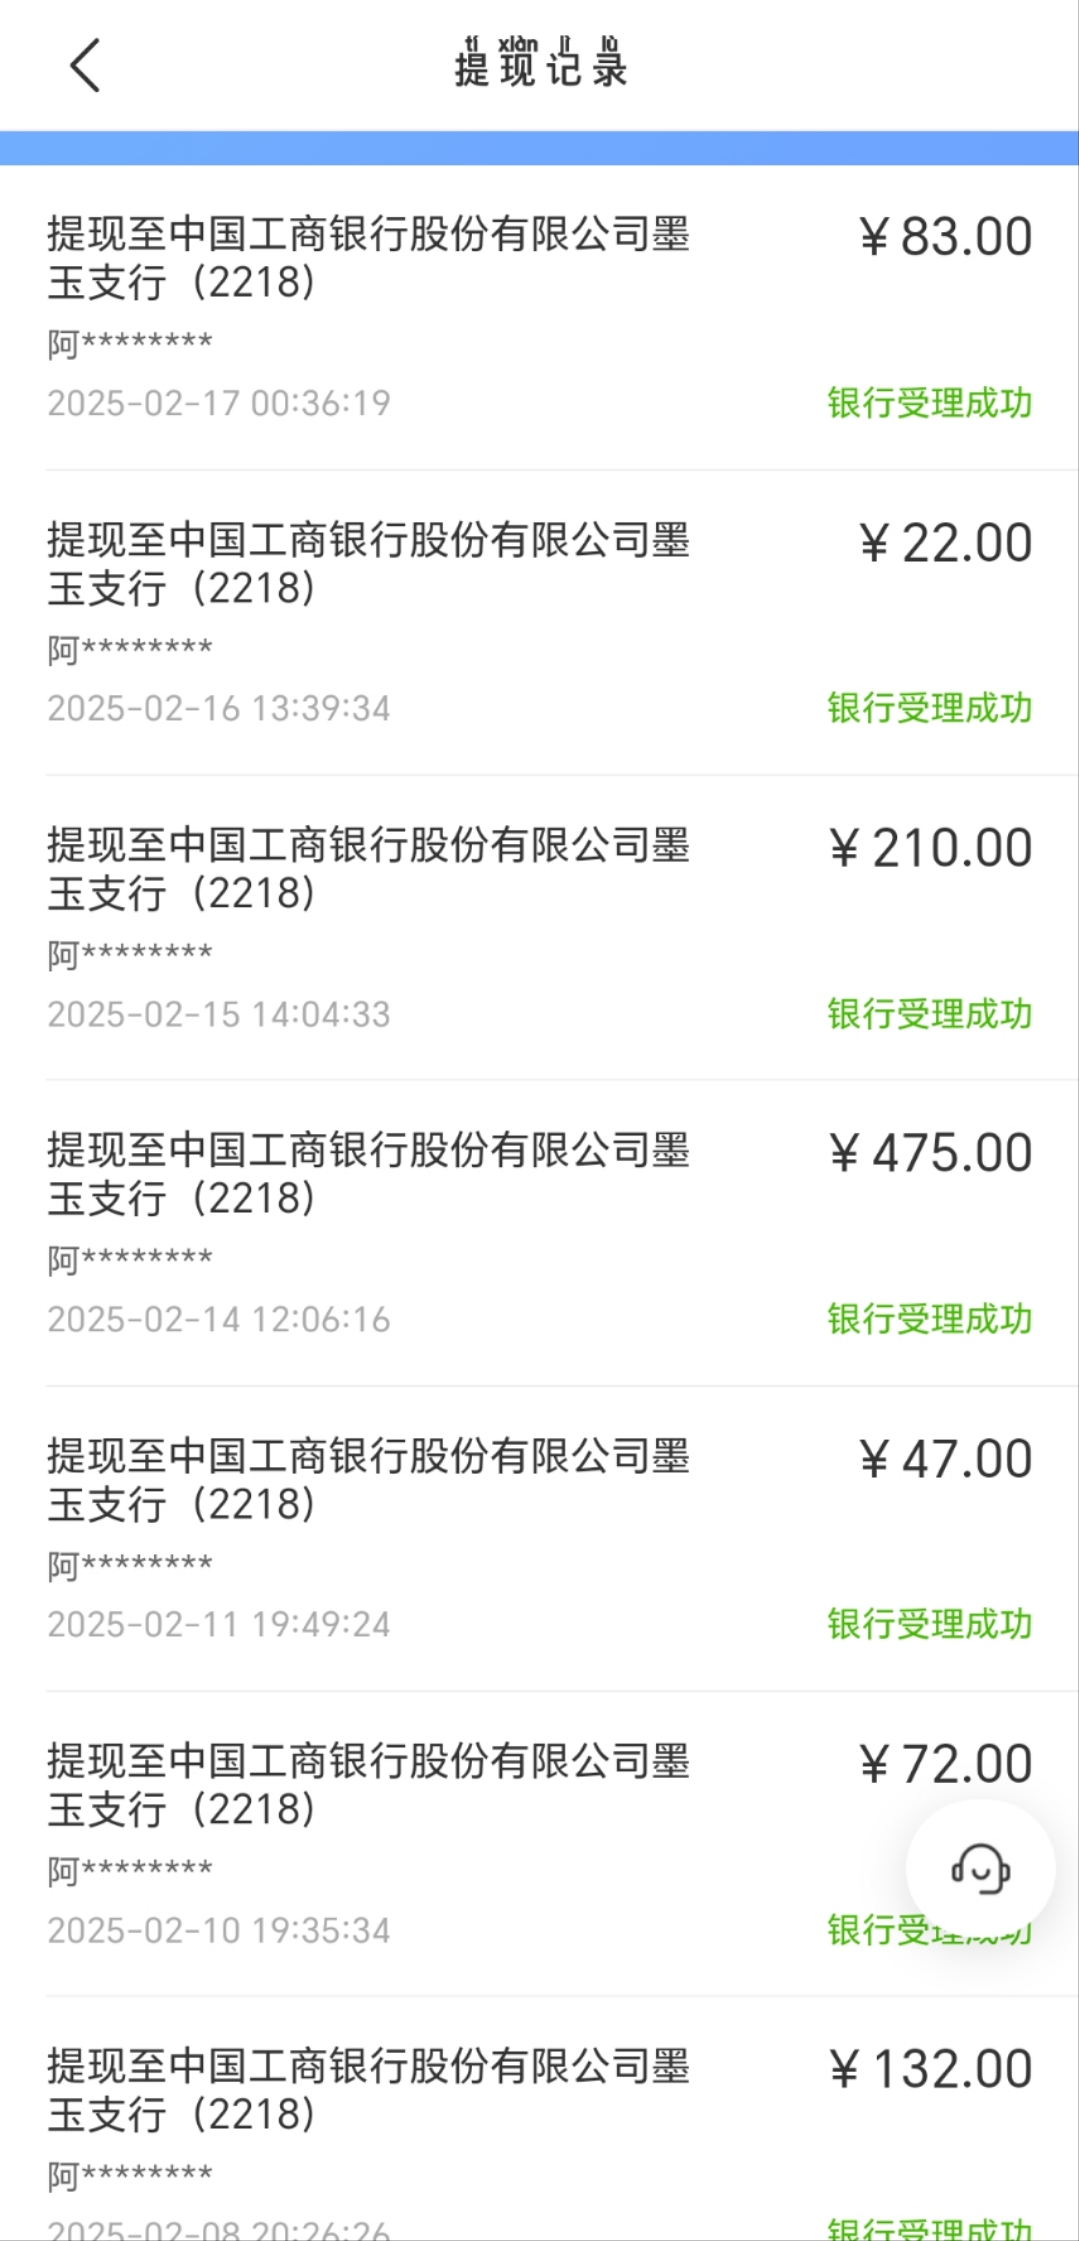Tap bank name title of ¥83.00 record
The width and height of the screenshot is (1079, 2241).
click(368, 258)
